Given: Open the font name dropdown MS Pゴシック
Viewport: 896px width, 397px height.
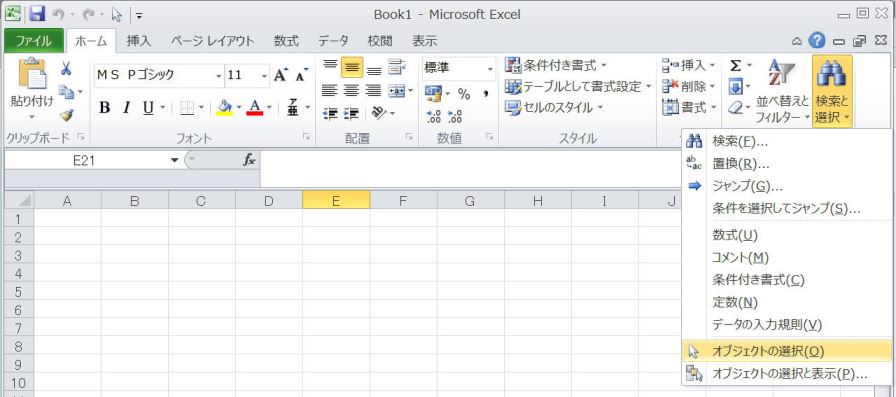Looking at the screenshot, I should point(219,76).
